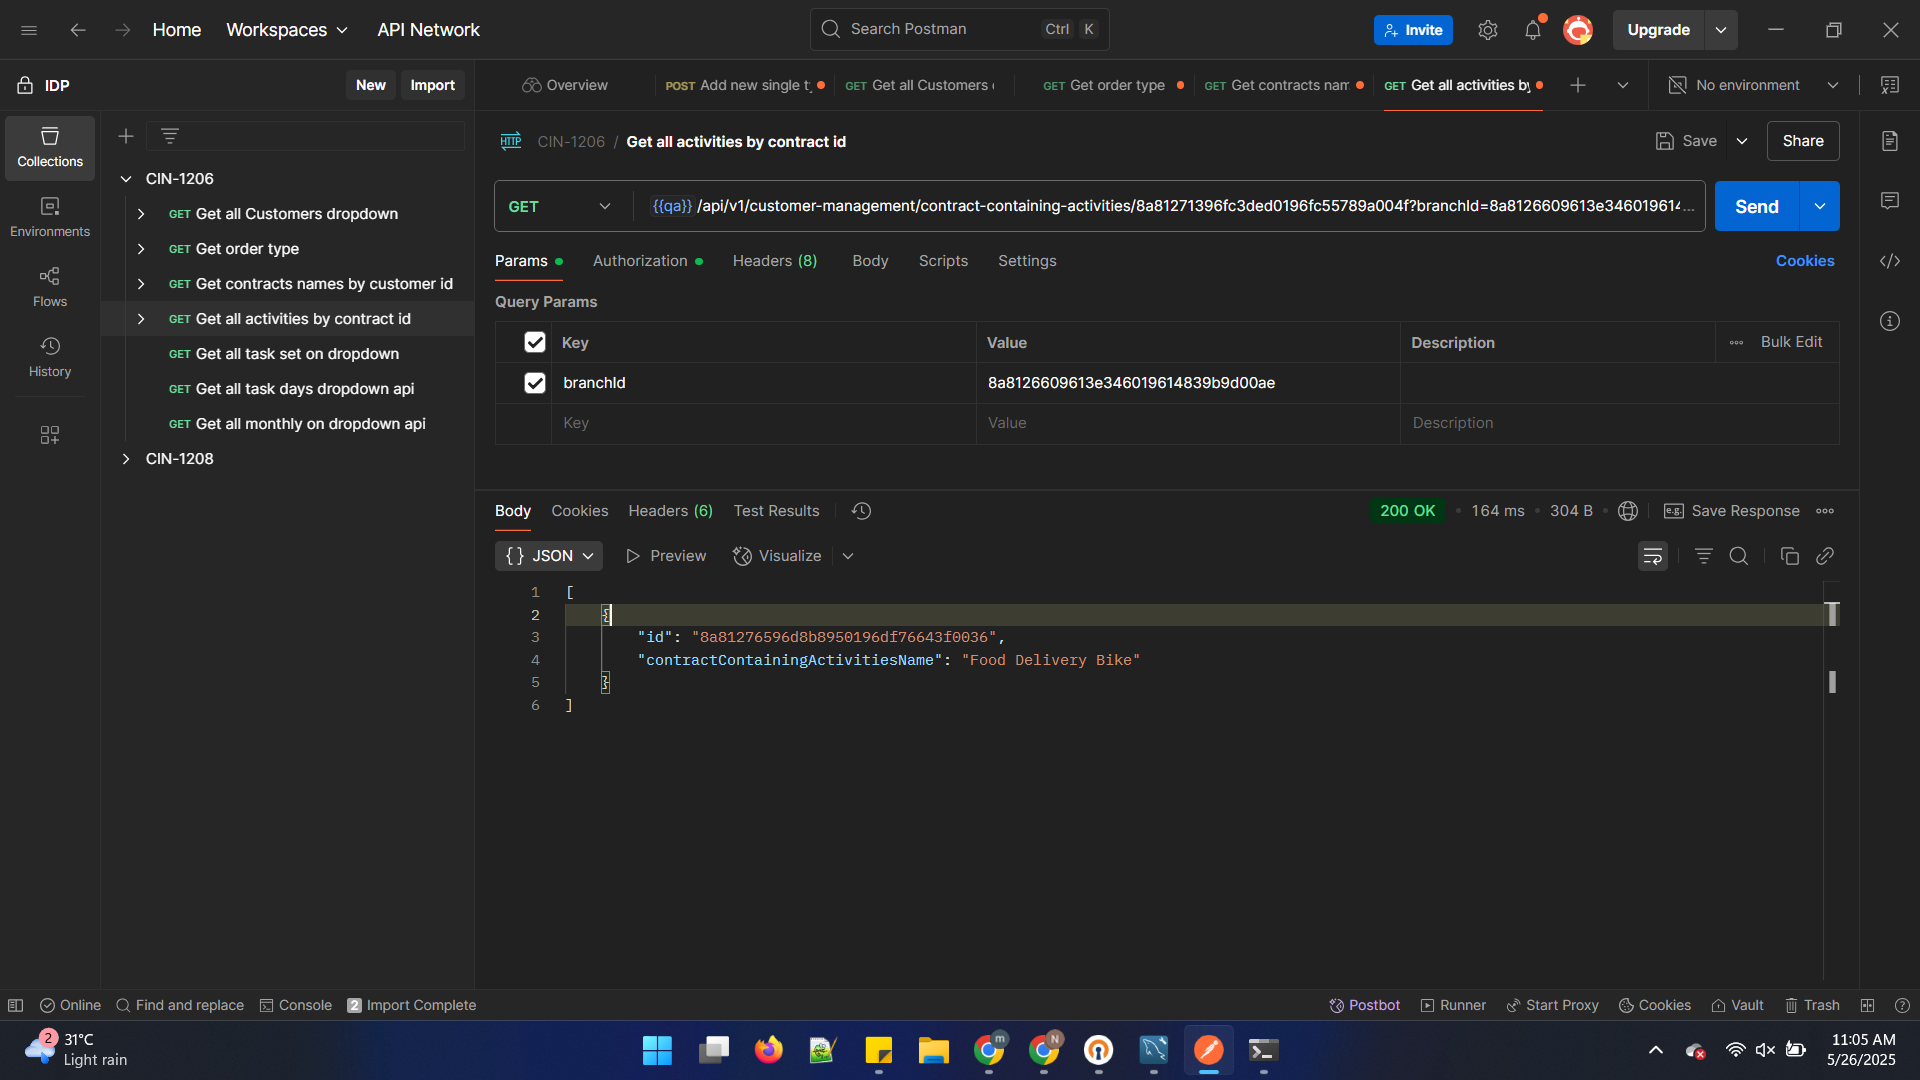This screenshot has width=1920, height=1080.
Task: Open the Workspaces menu
Action: 287,30
